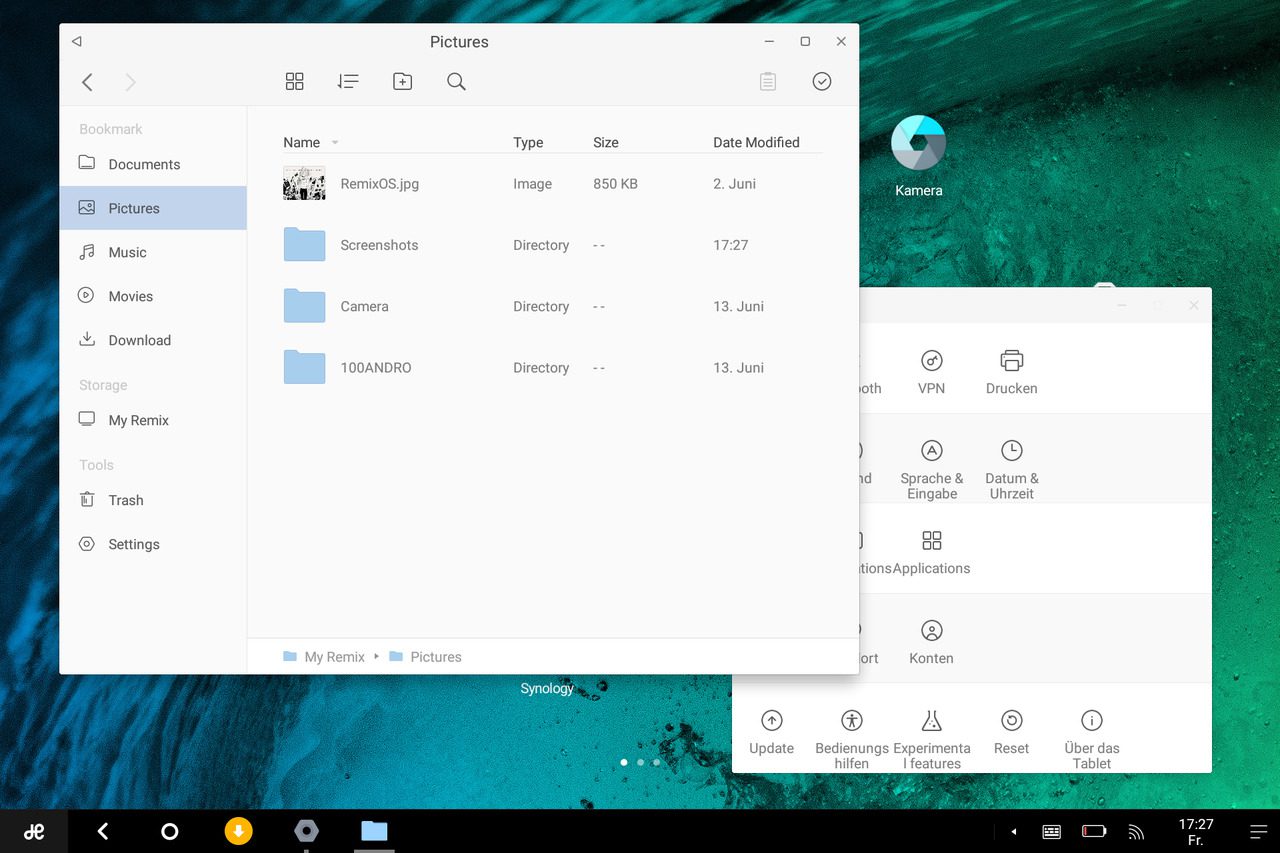Select the Camera folder icon in Pictures

[304, 306]
